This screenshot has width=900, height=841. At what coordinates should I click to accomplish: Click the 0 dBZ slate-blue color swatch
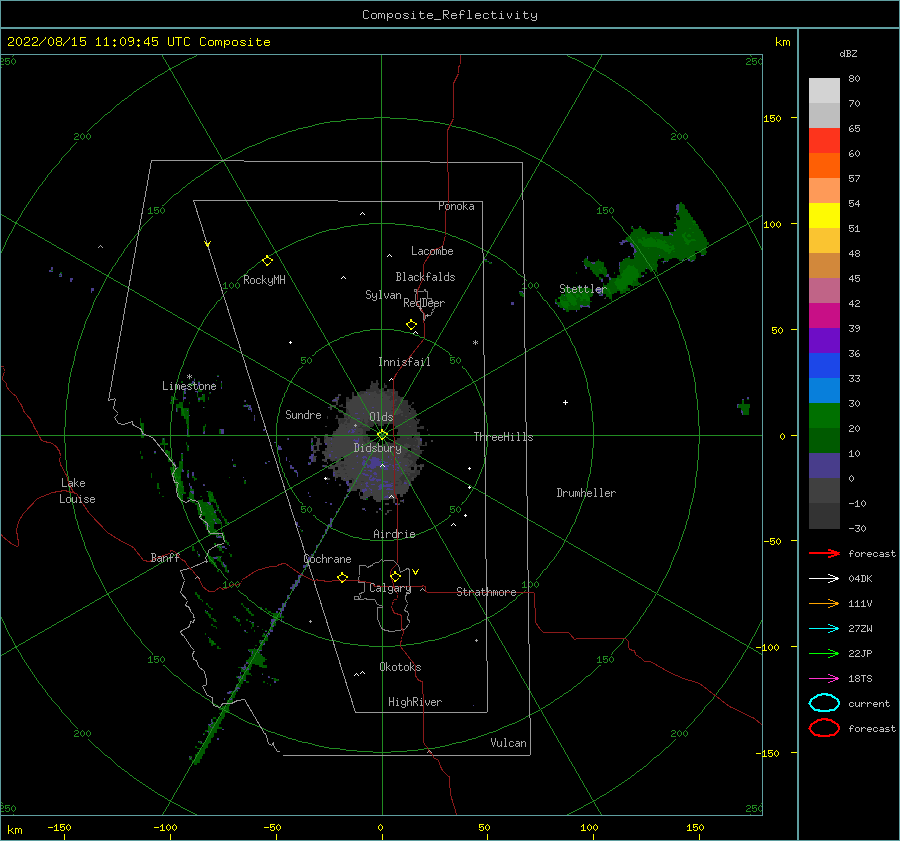[824, 466]
